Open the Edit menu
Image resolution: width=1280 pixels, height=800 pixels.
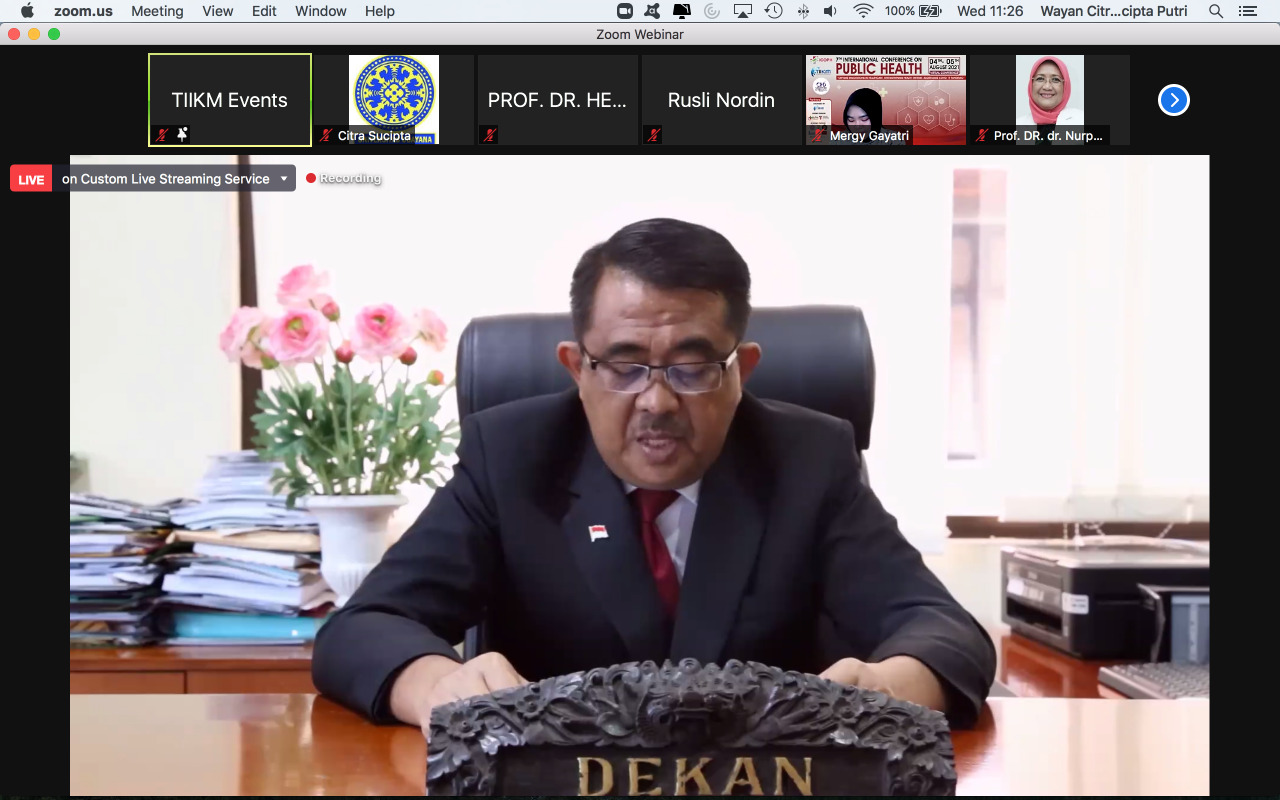click(x=264, y=11)
